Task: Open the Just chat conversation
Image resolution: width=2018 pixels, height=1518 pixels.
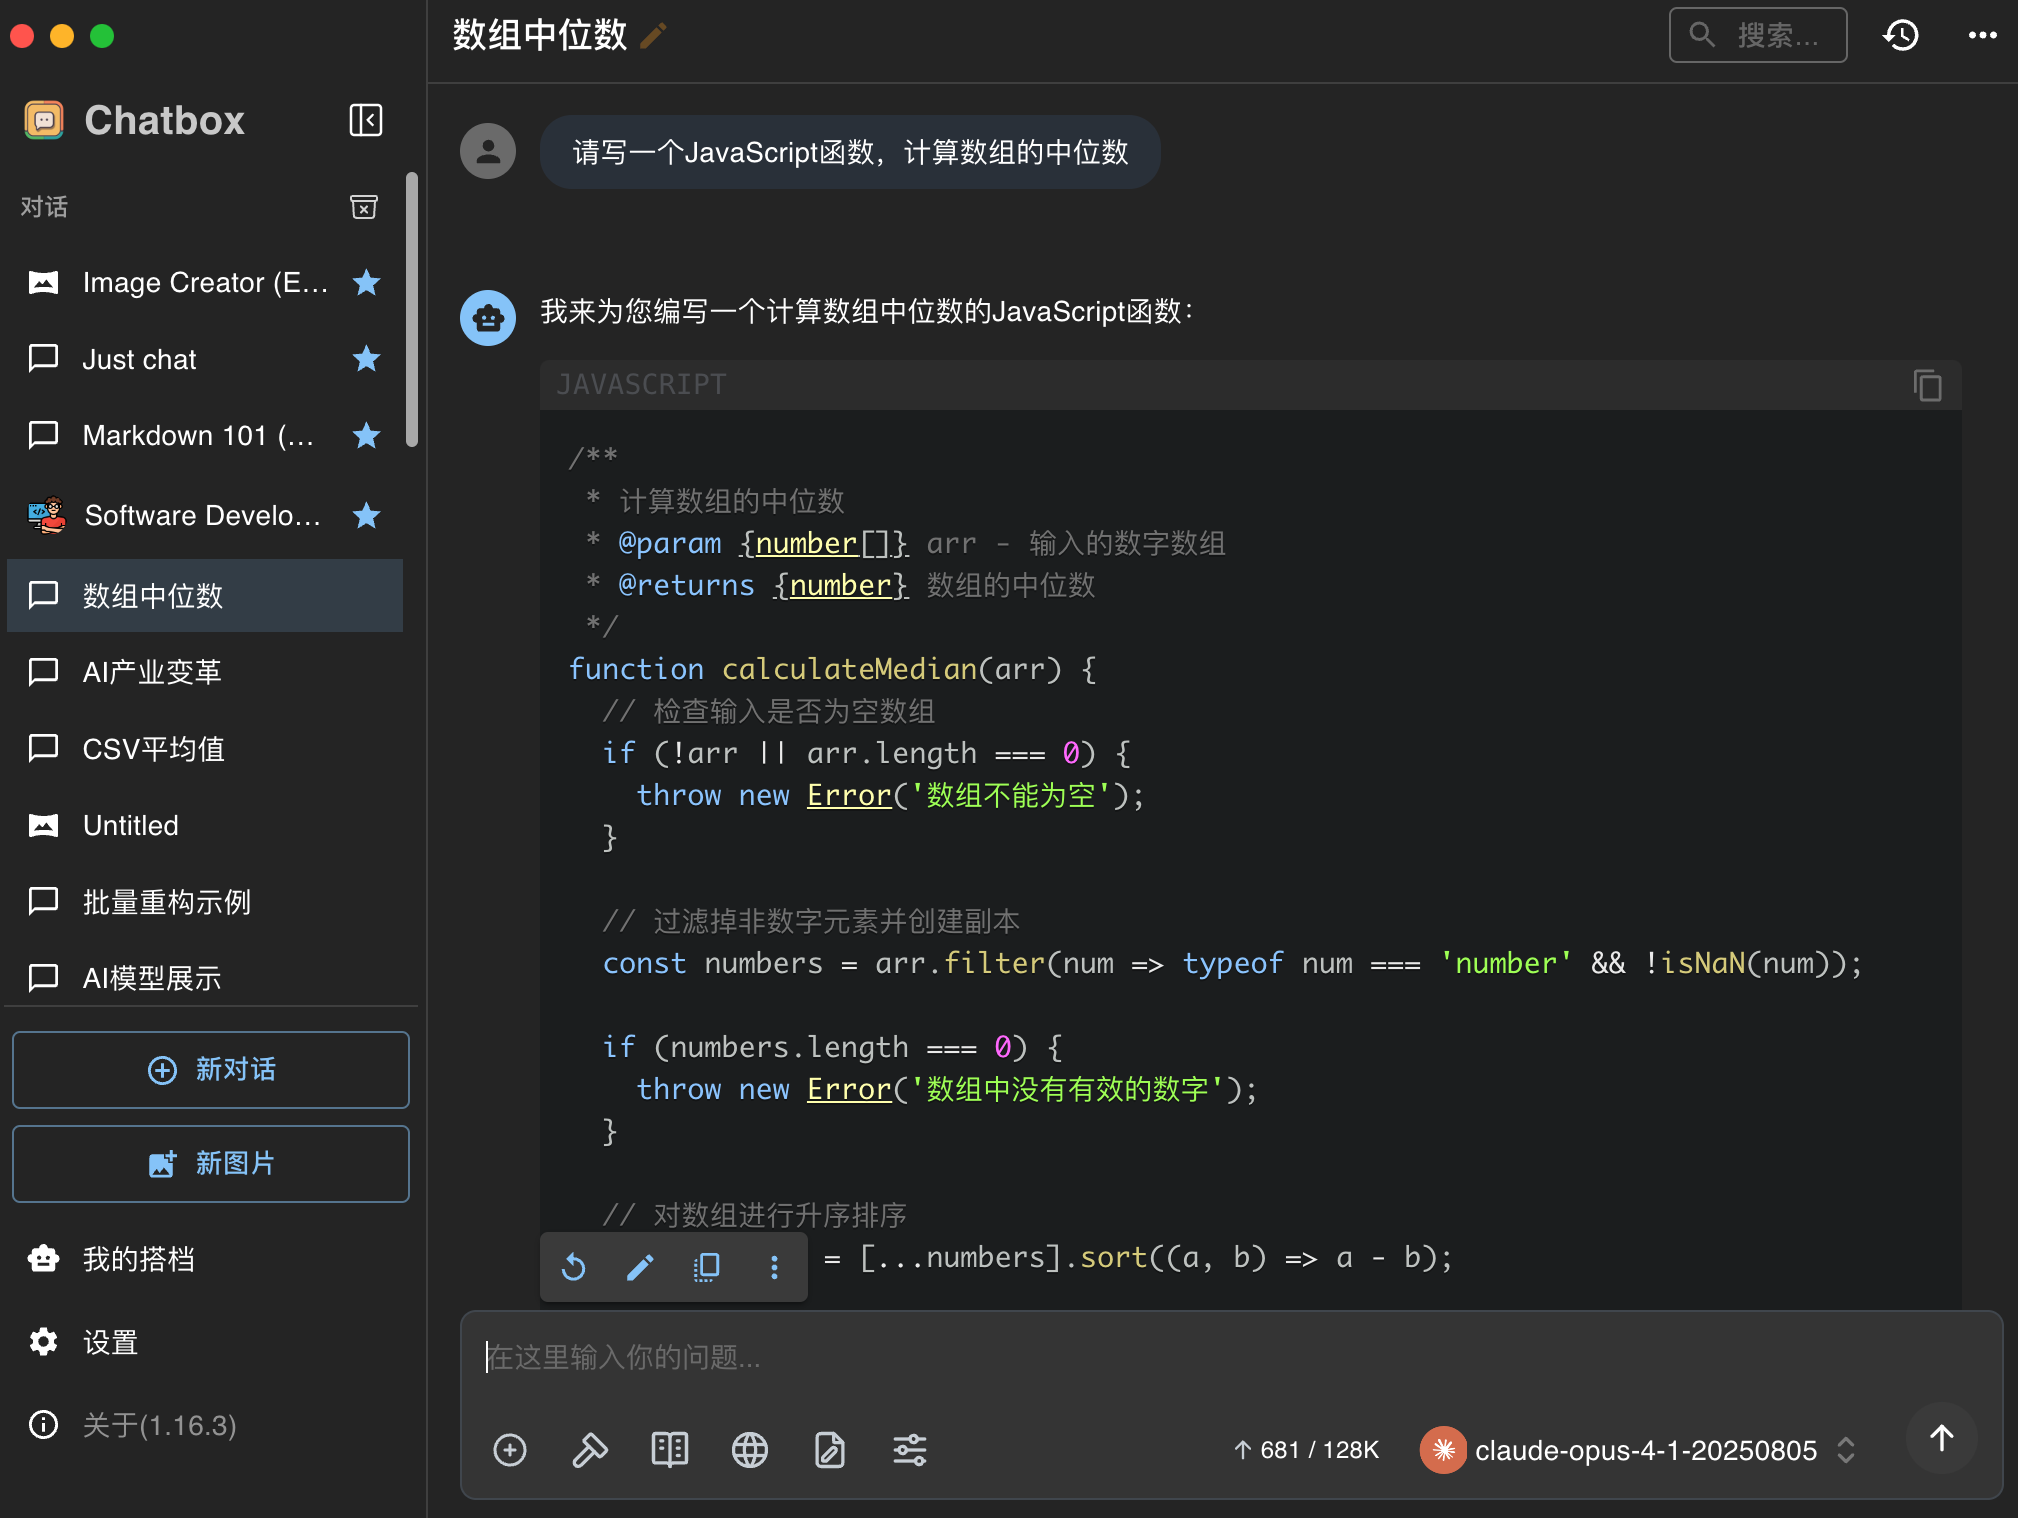Action: (205, 359)
